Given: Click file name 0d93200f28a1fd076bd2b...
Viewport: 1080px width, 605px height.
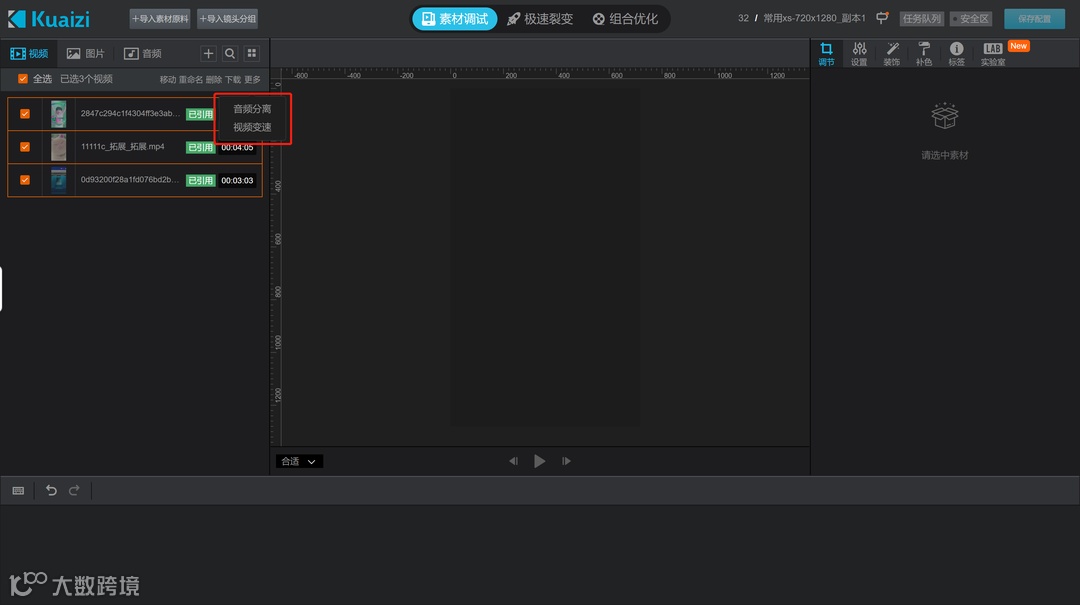Looking at the screenshot, I should point(130,180).
